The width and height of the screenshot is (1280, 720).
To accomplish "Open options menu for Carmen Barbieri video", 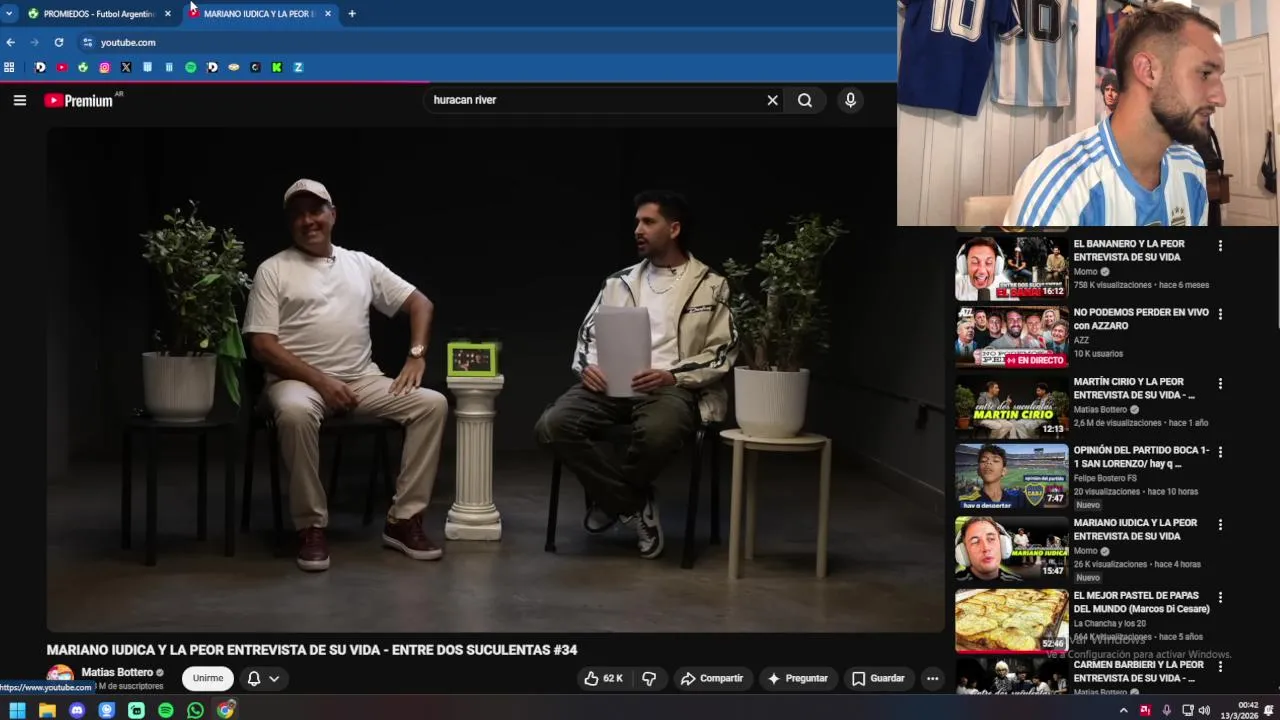I will click(1220, 666).
